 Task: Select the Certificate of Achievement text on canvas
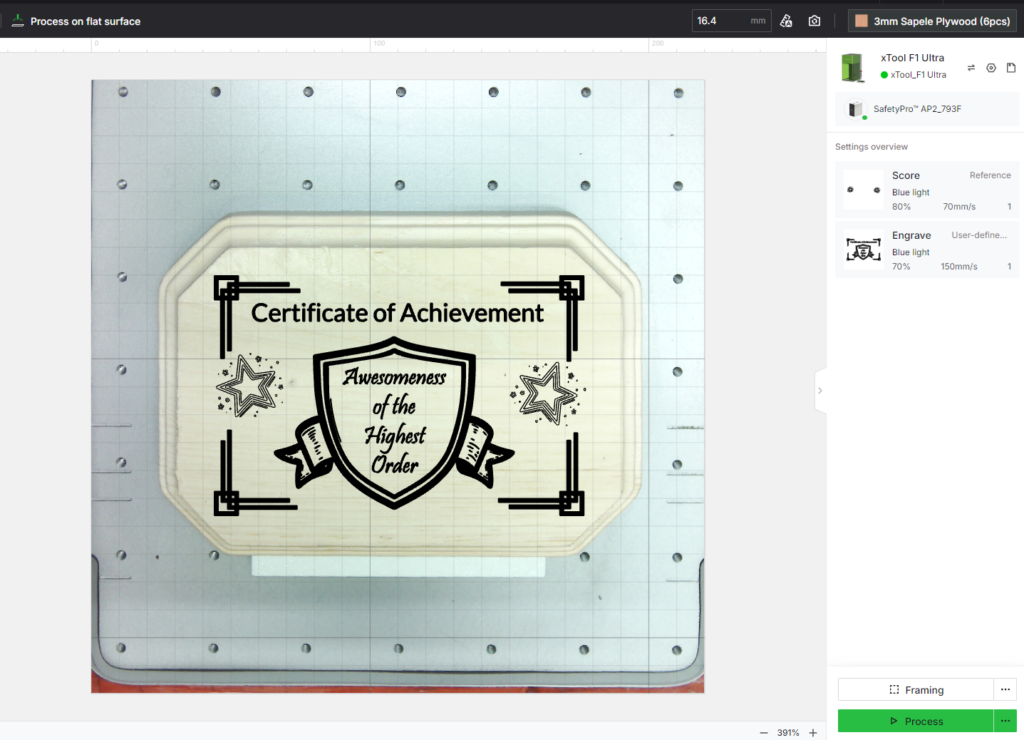[x=397, y=313]
